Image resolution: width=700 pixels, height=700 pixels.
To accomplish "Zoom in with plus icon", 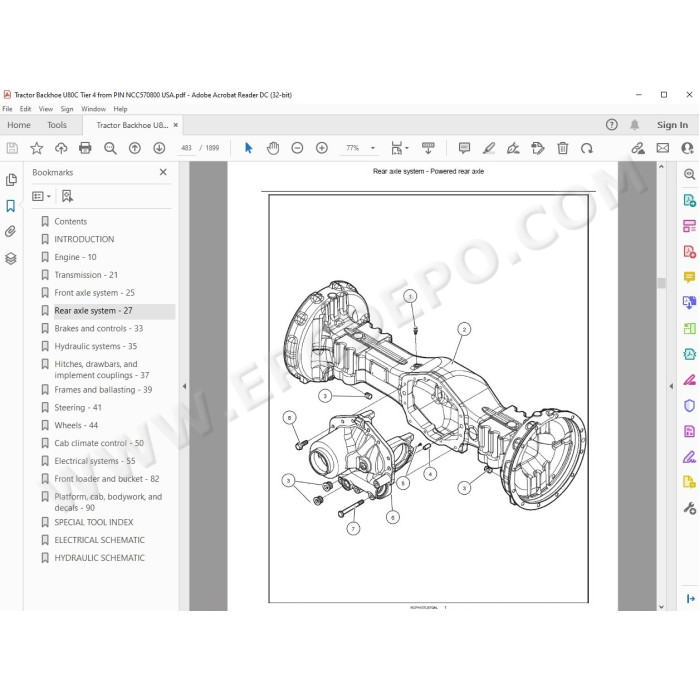I will (x=322, y=148).
